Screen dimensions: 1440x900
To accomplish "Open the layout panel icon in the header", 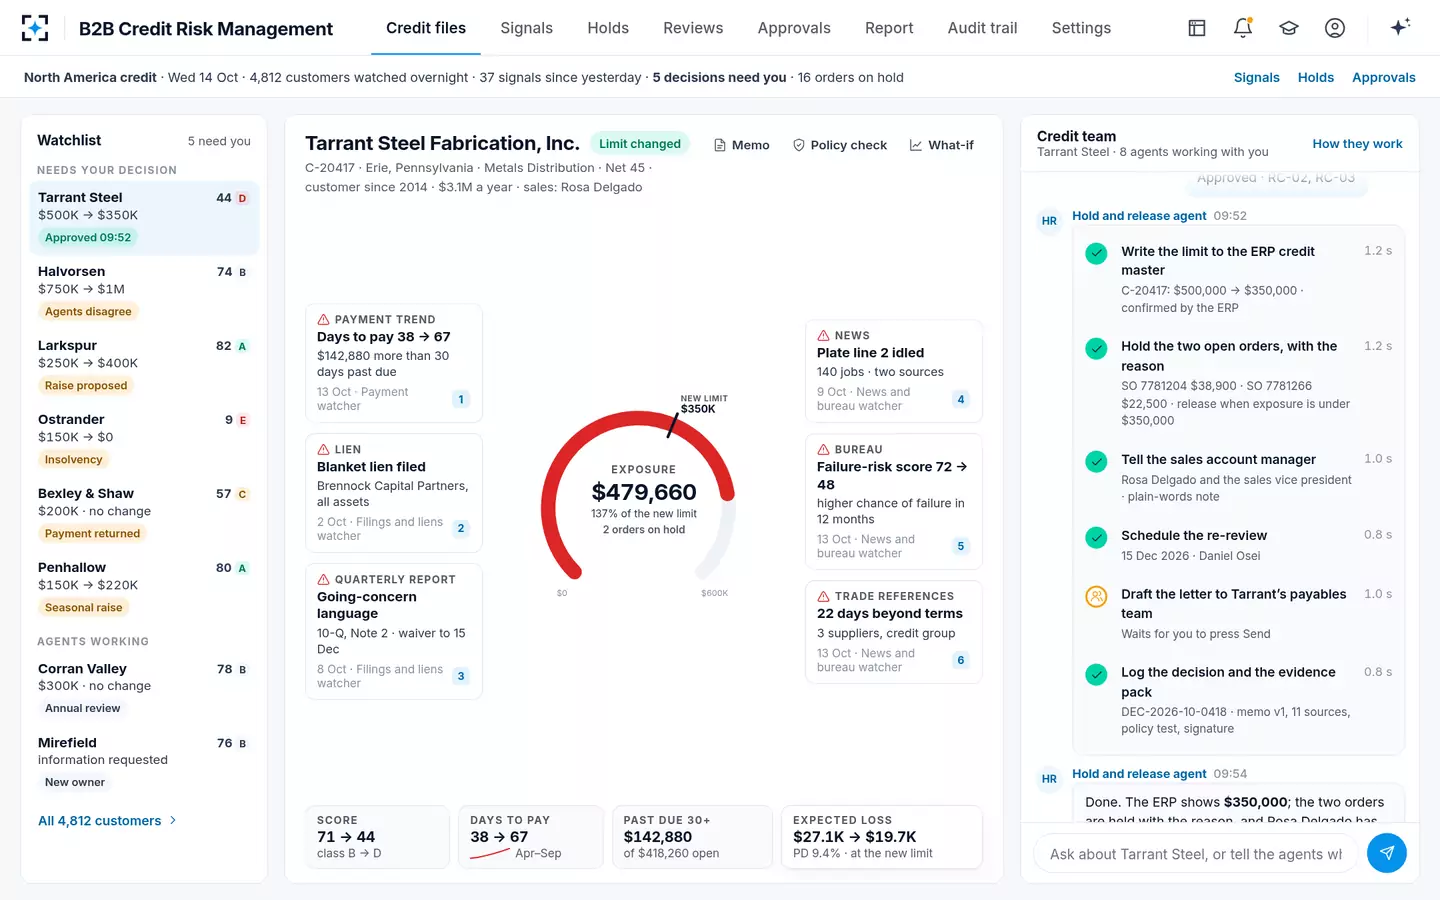I will coord(1197,28).
